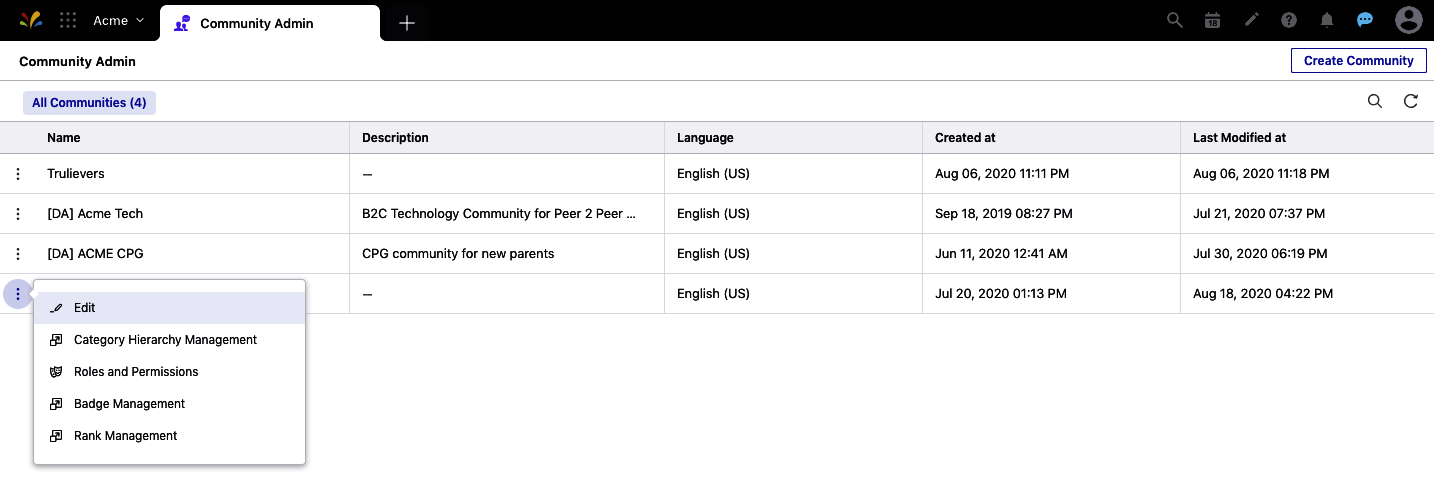This screenshot has width=1434, height=477.
Task: Select the Trulievers community name
Action: click(x=76, y=174)
